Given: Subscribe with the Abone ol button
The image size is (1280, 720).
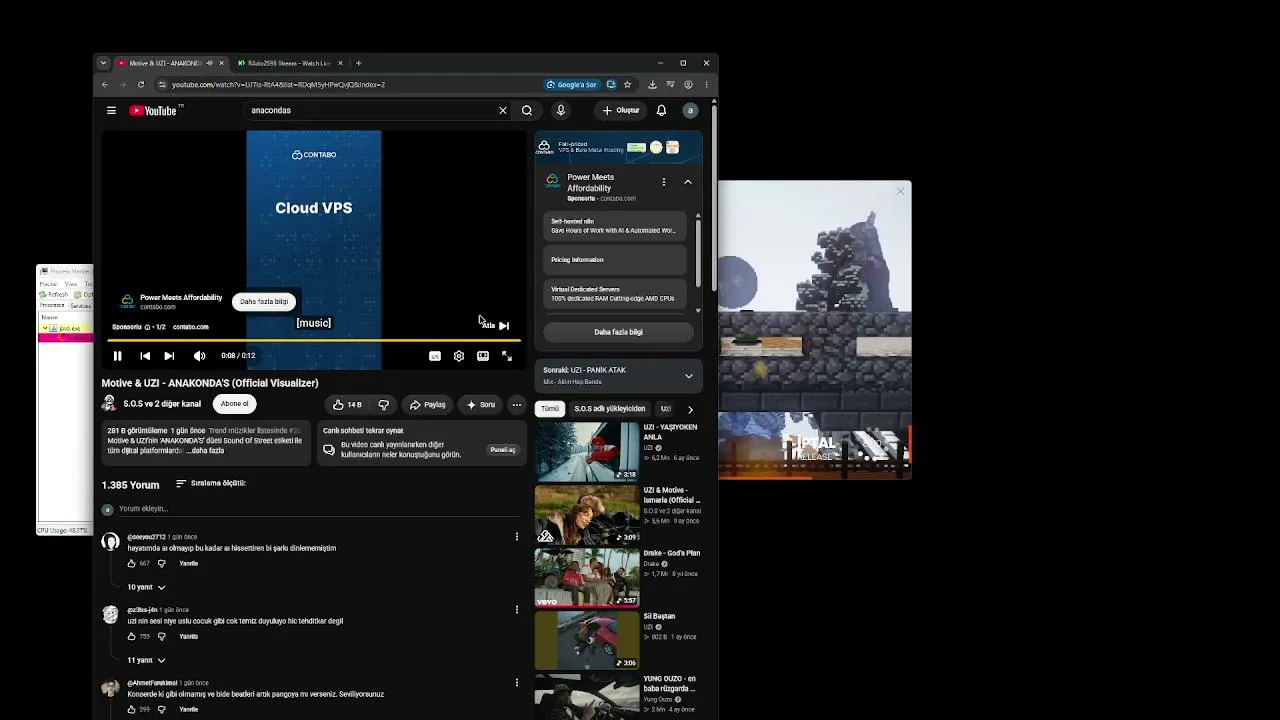Looking at the screenshot, I should pos(235,404).
